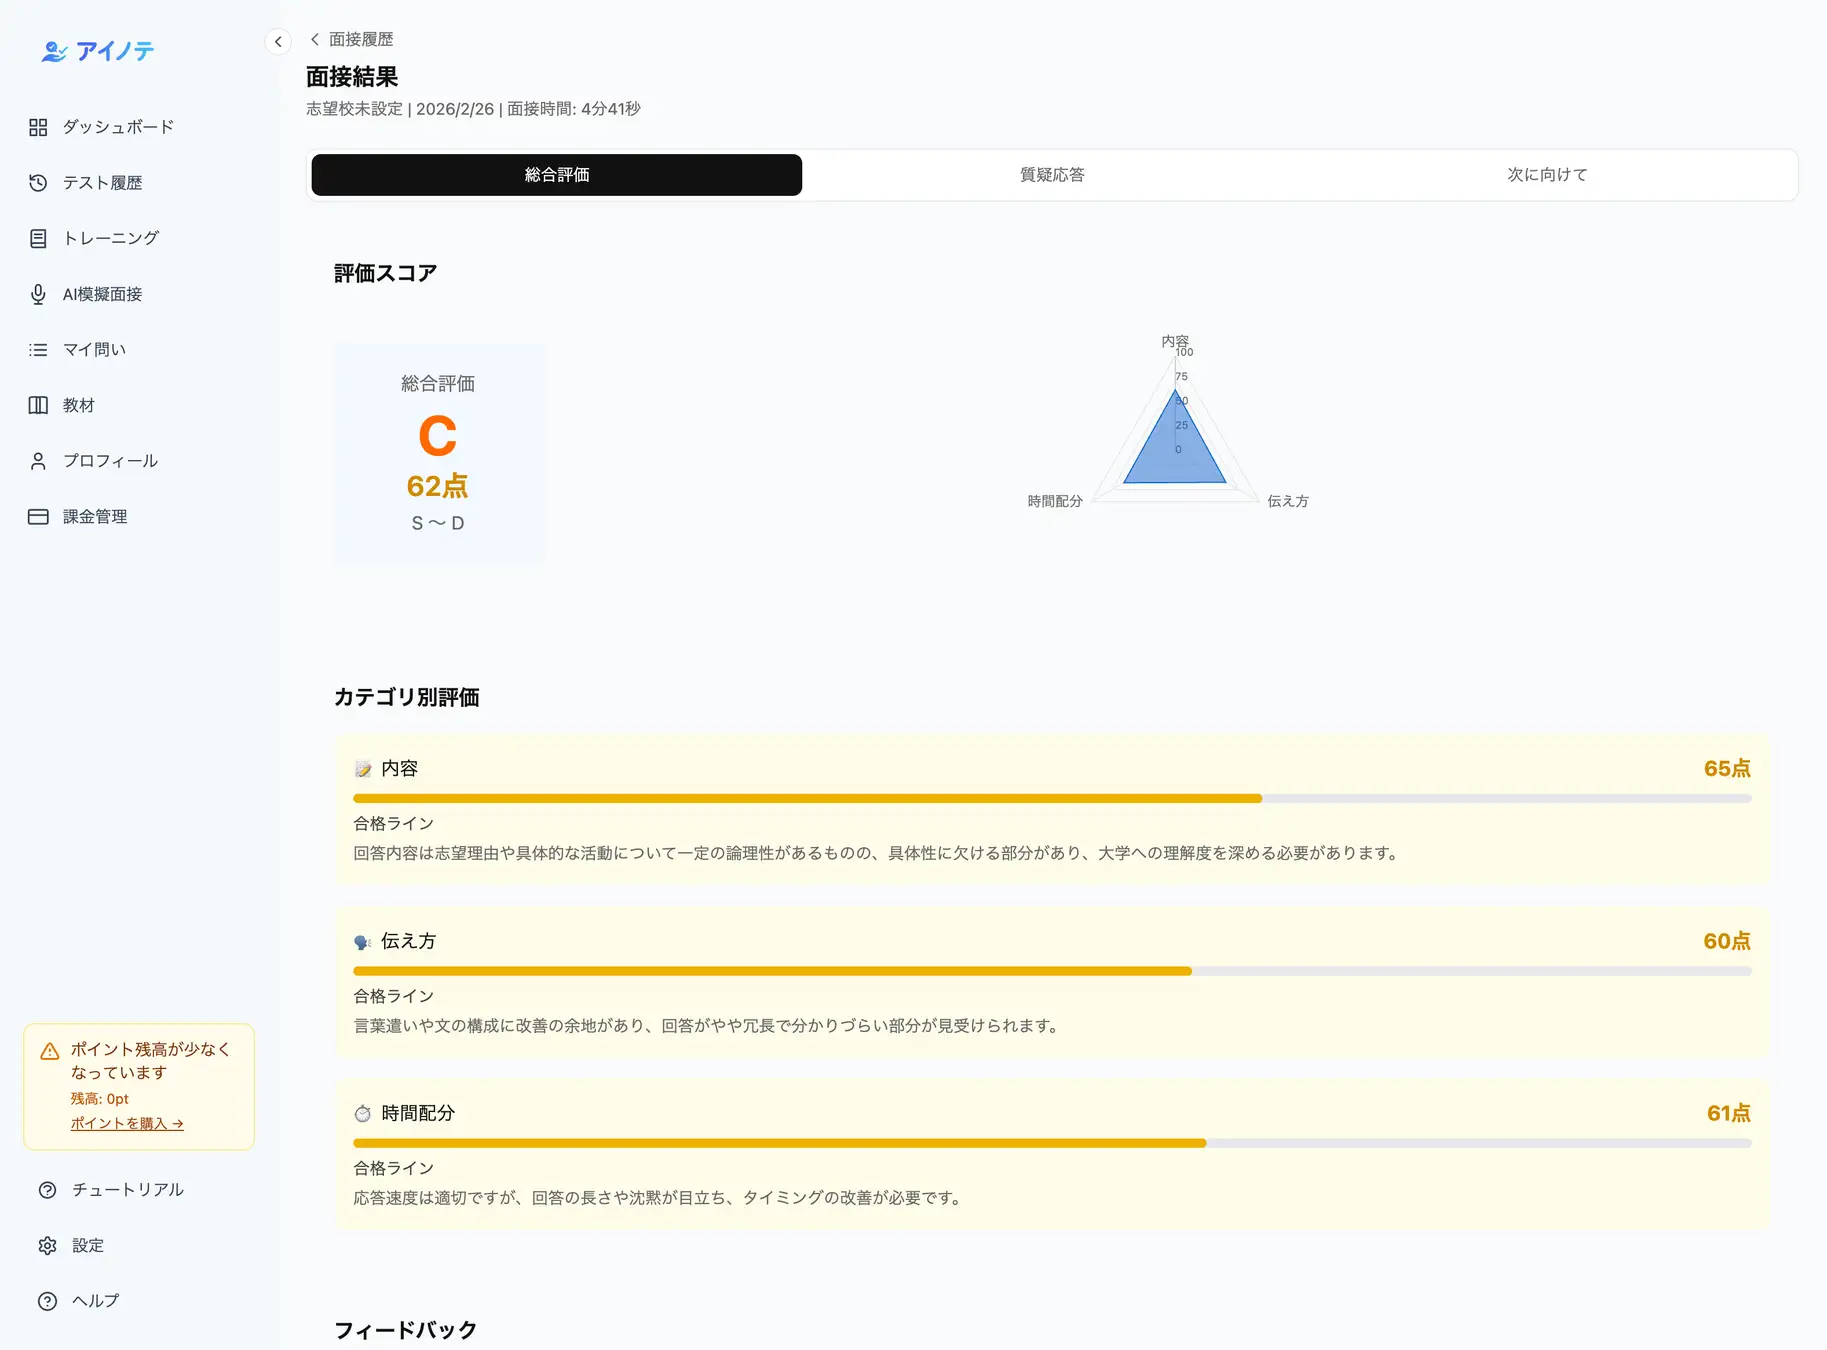
Task: Collapse the sidebar with the circular chevron
Action: pyautogui.click(x=278, y=41)
